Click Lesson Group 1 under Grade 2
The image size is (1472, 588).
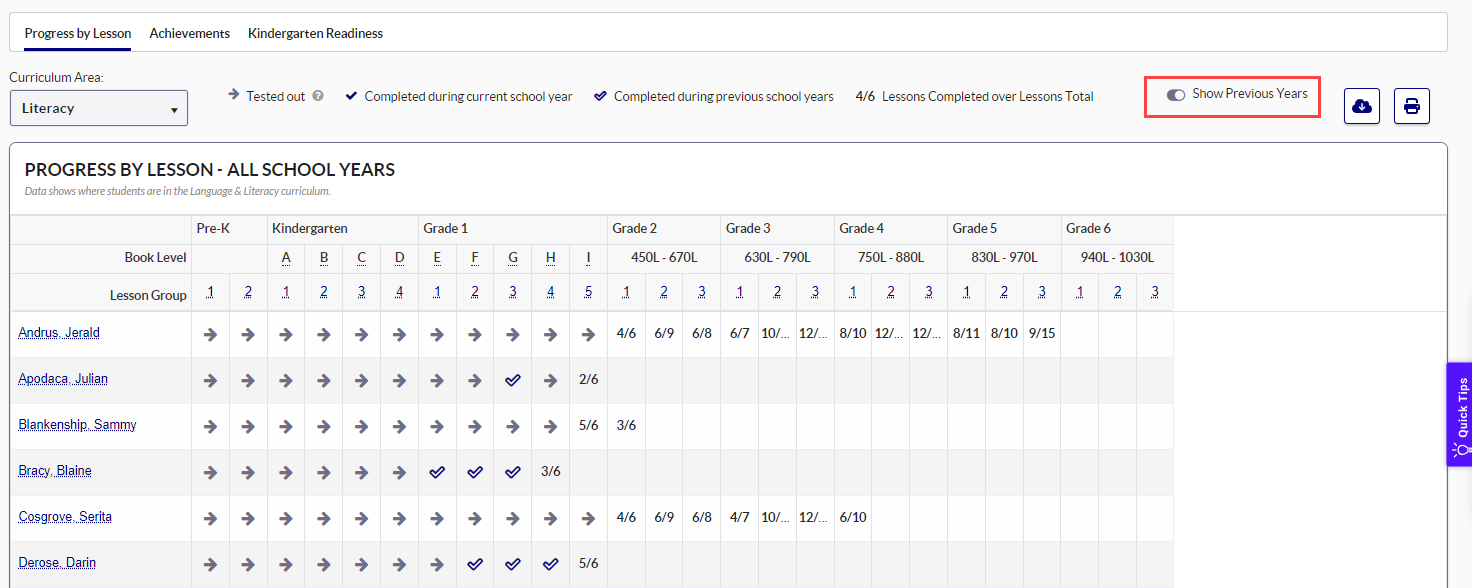[x=626, y=293]
